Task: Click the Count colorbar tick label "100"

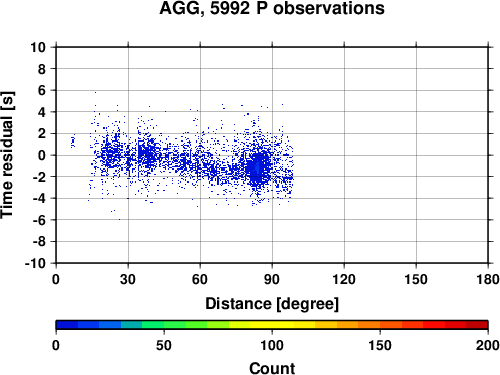Action: click(x=272, y=345)
